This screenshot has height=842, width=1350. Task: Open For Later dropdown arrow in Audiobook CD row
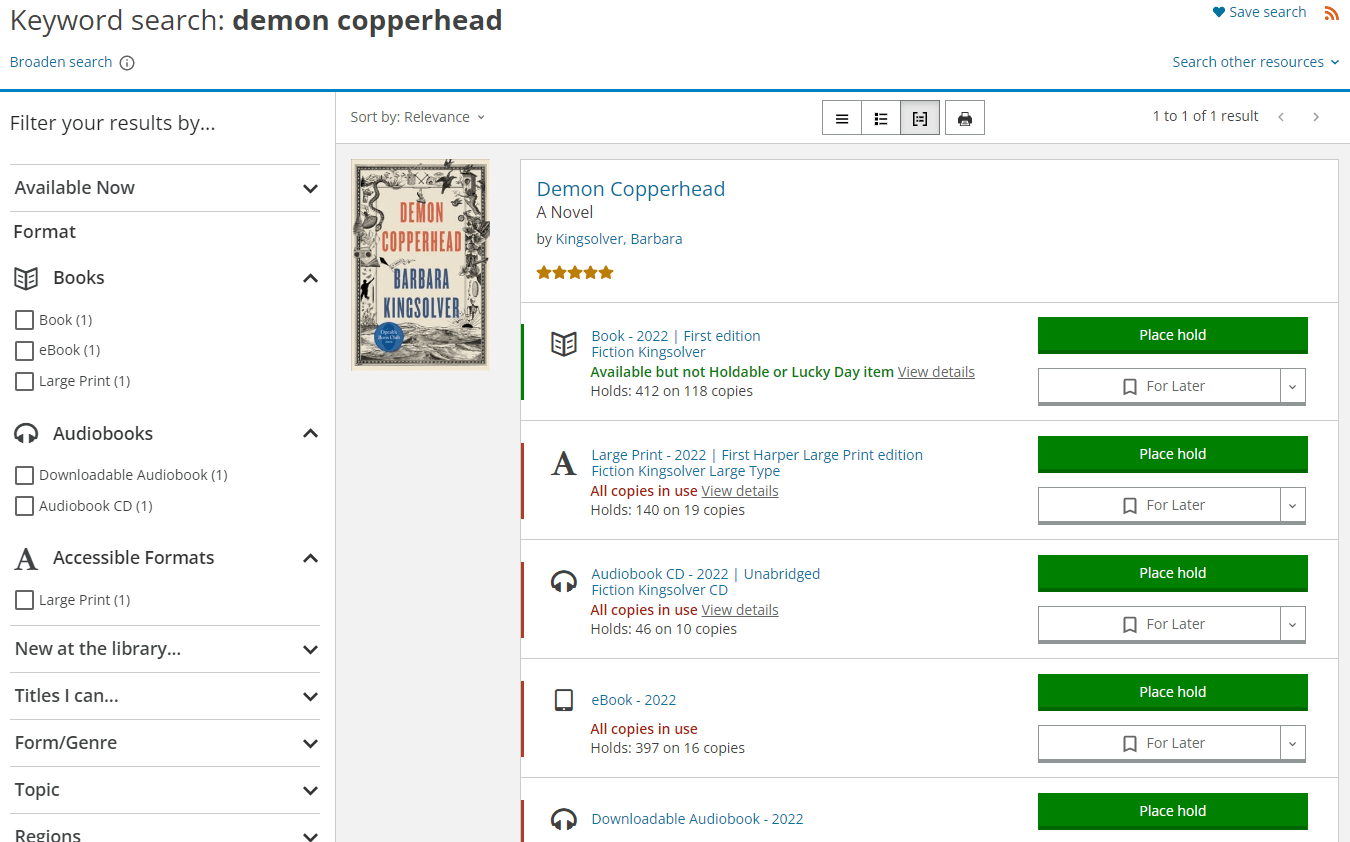(x=1293, y=624)
